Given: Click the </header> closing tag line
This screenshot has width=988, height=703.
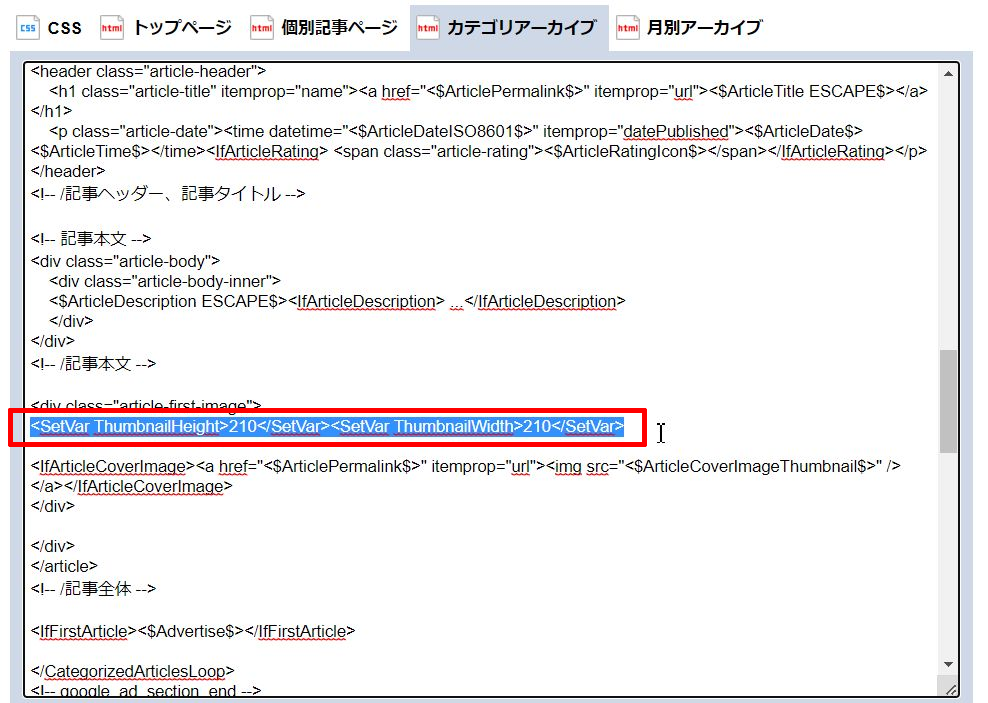Looking at the screenshot, I should coord(68,171).
